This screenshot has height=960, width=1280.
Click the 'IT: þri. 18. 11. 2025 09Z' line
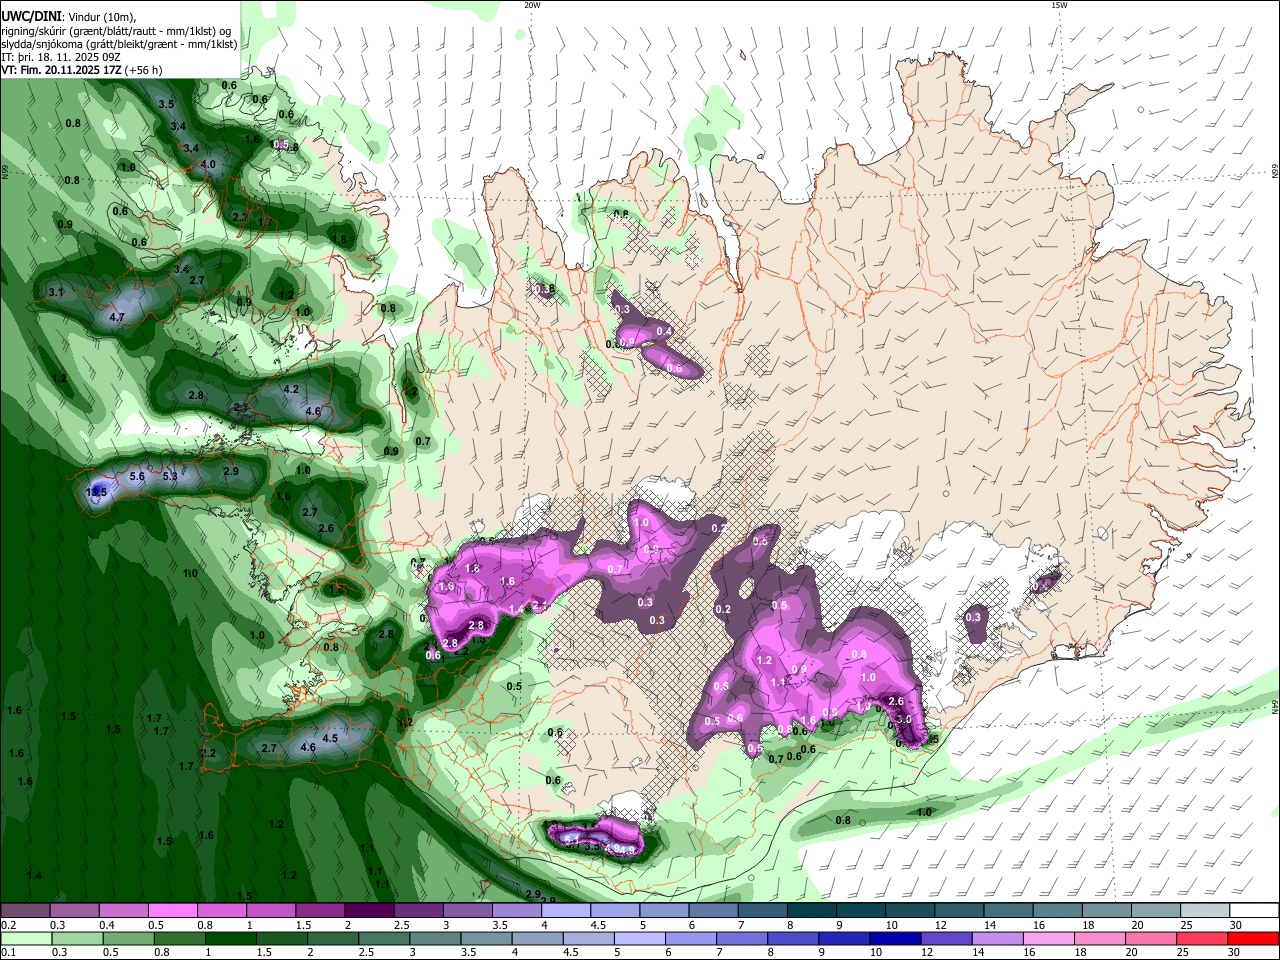pyautogui.click(x=60, y=57)
